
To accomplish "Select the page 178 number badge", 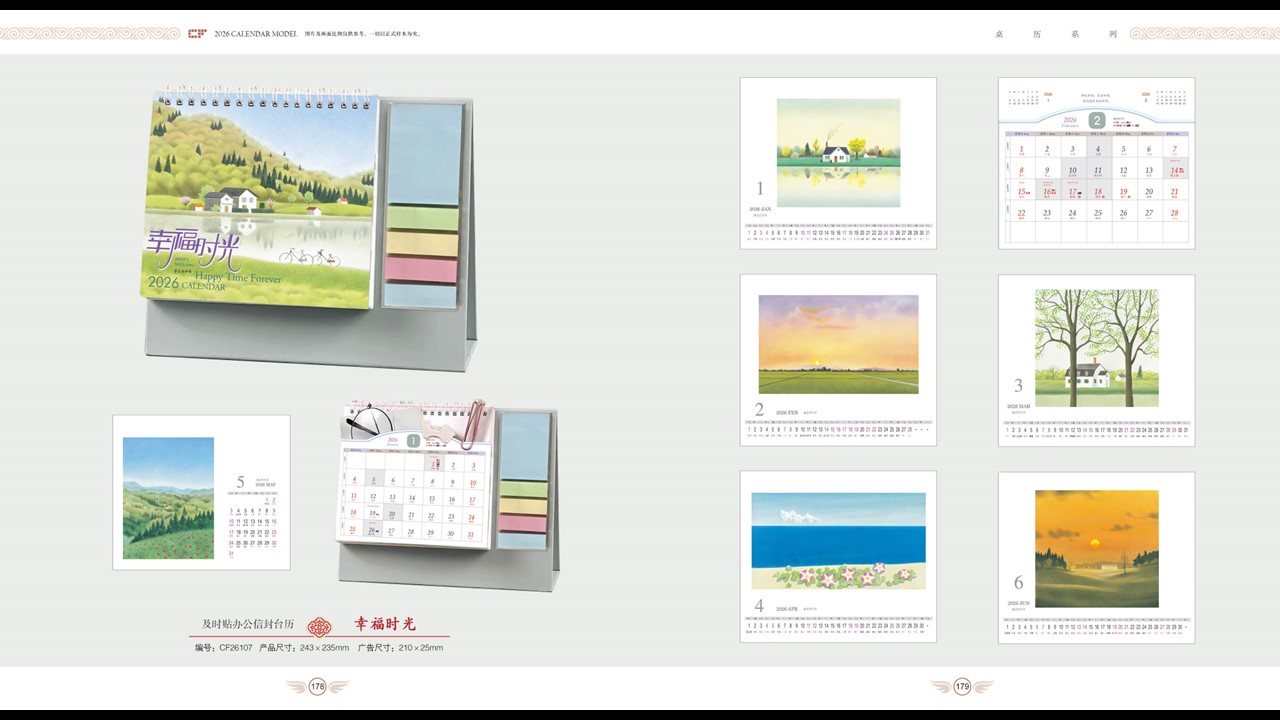I will pyautogui.click(x=317, y=686).
